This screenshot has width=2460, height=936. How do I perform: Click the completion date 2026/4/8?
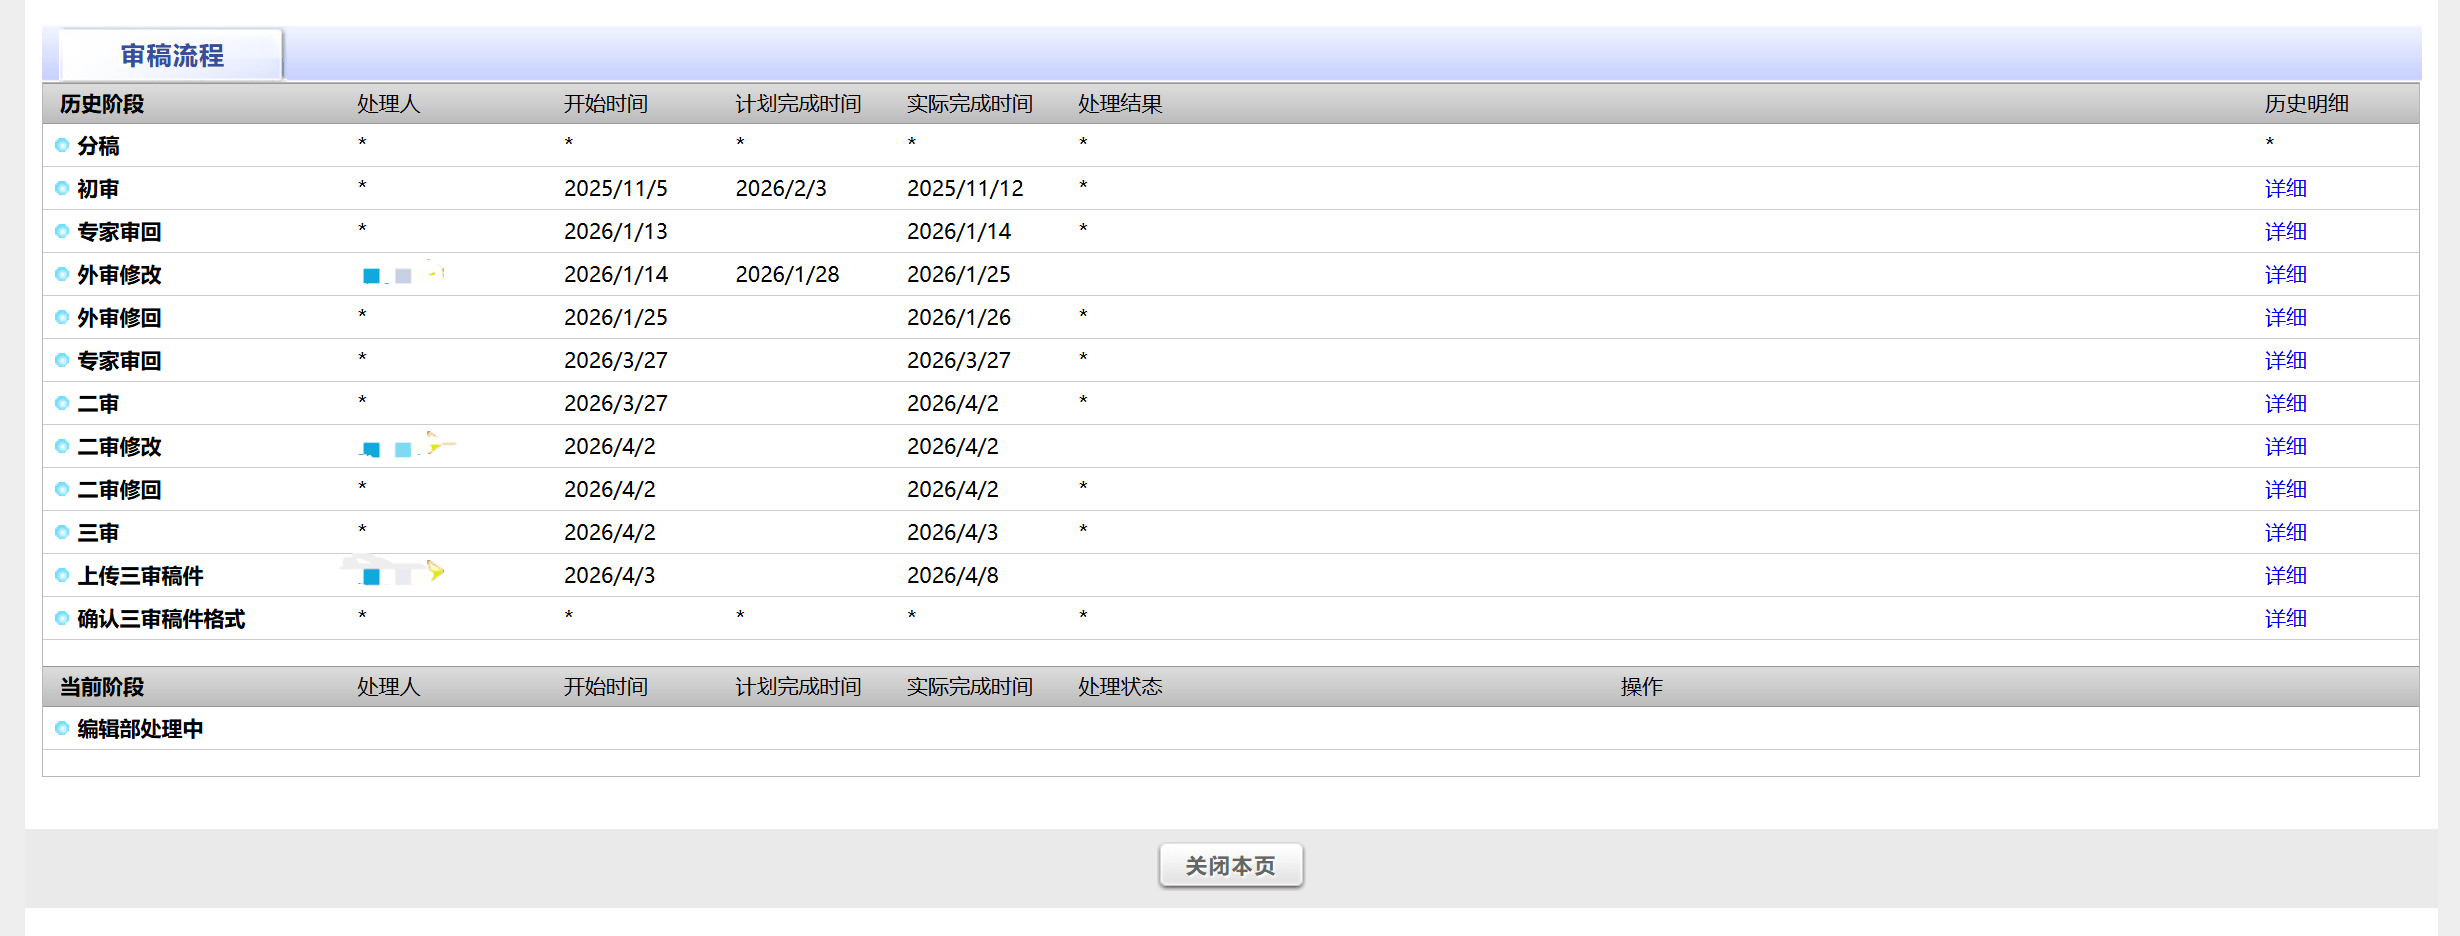coord(953,575)
